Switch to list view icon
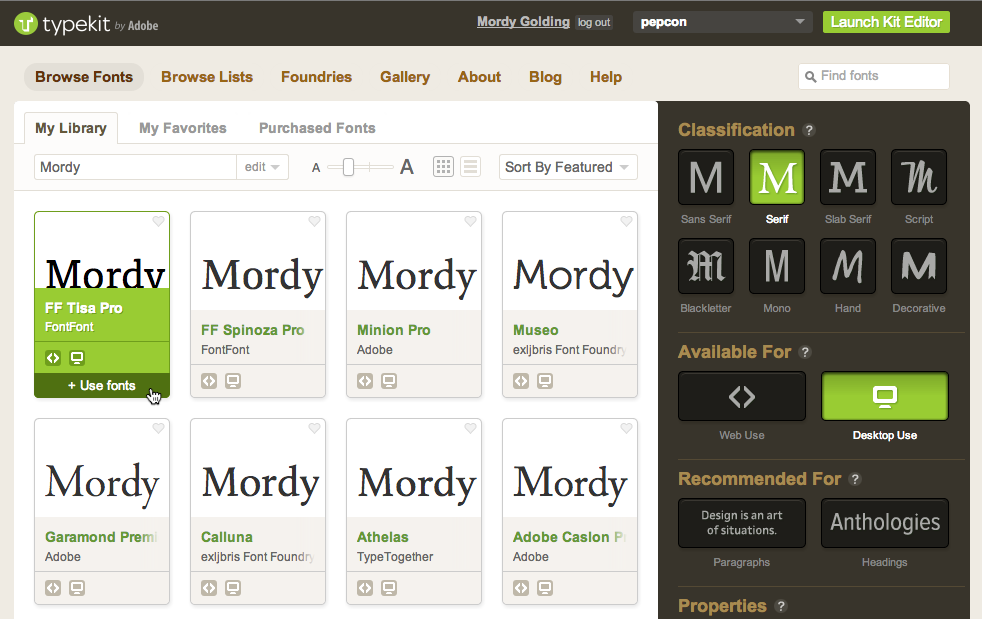The width and height of the screenshot is (982, 619). [470, 167]
